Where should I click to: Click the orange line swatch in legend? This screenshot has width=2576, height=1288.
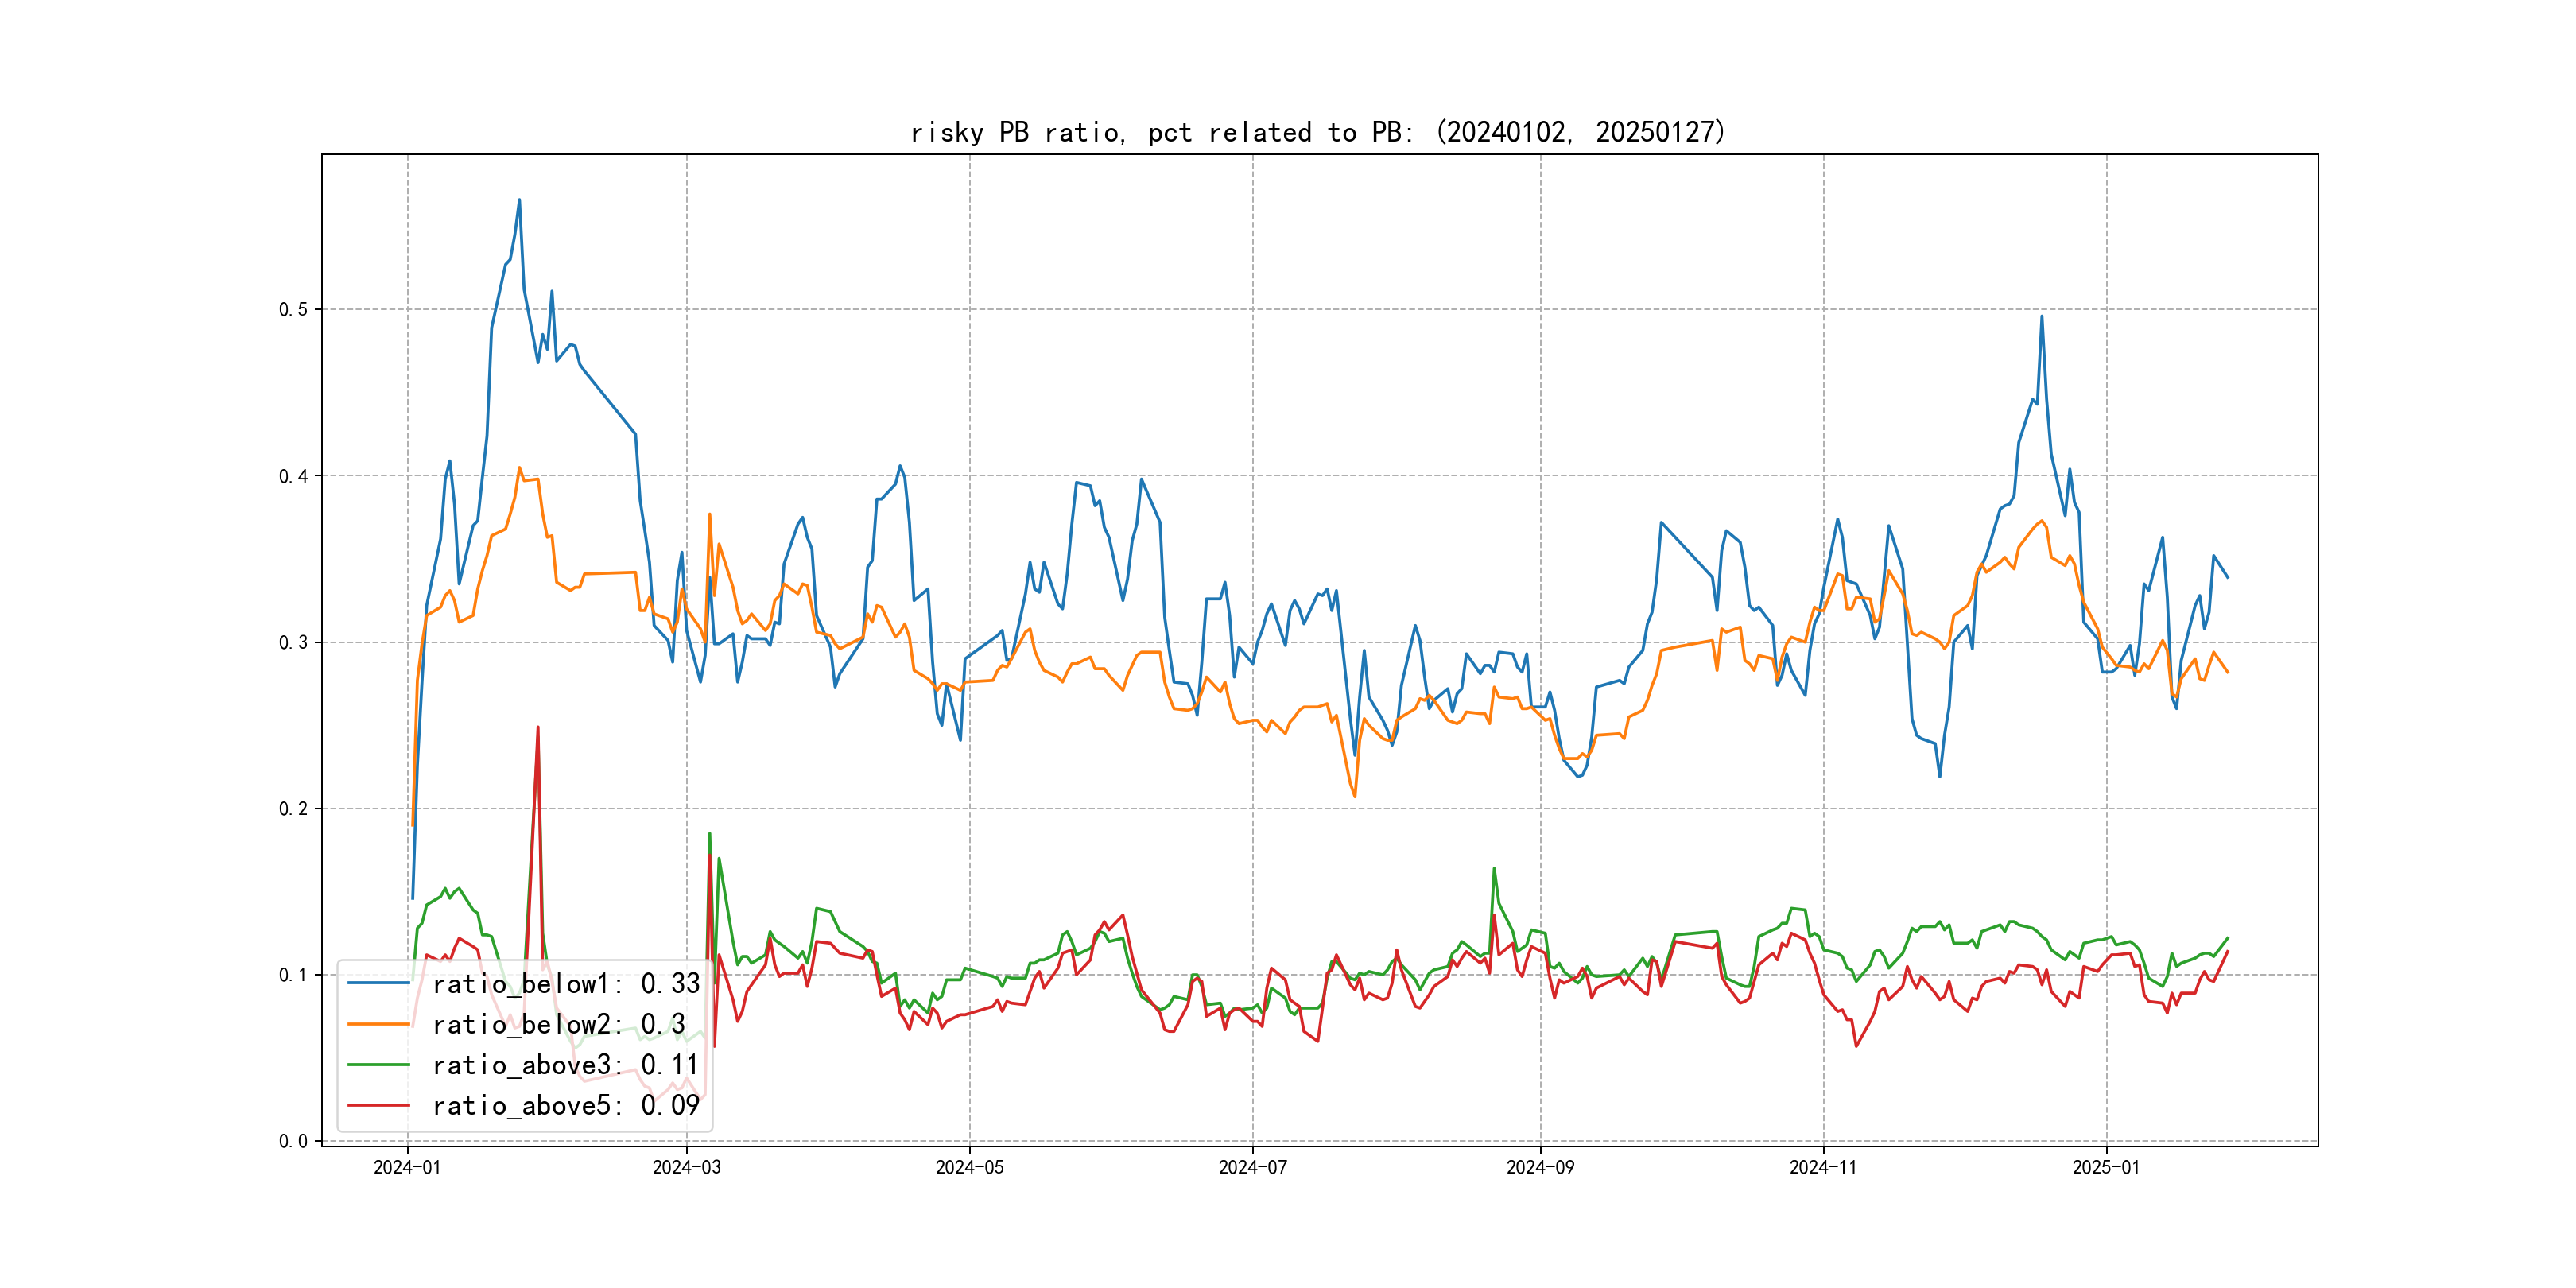point(378,1024)
